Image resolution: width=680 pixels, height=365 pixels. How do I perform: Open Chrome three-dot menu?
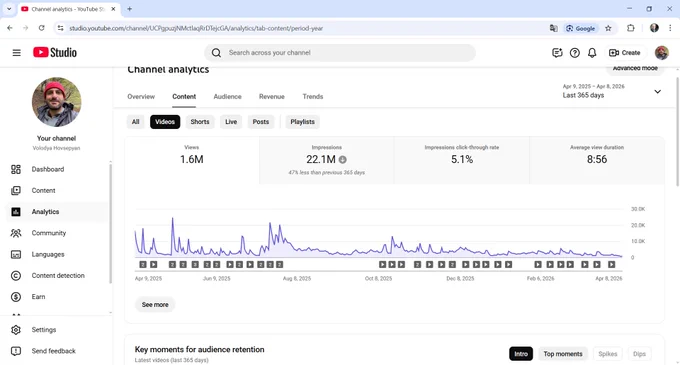pyautogui.click(x=670, y=28)
